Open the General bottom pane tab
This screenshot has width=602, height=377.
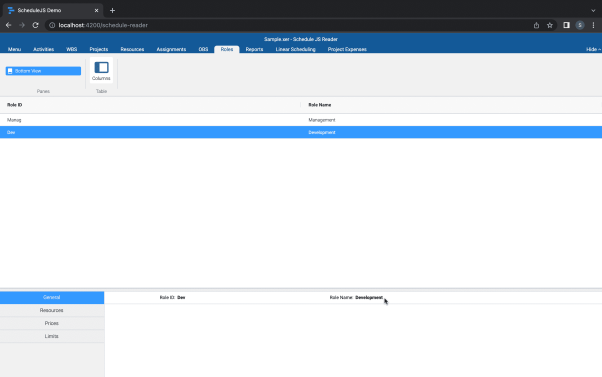point(52,298)
